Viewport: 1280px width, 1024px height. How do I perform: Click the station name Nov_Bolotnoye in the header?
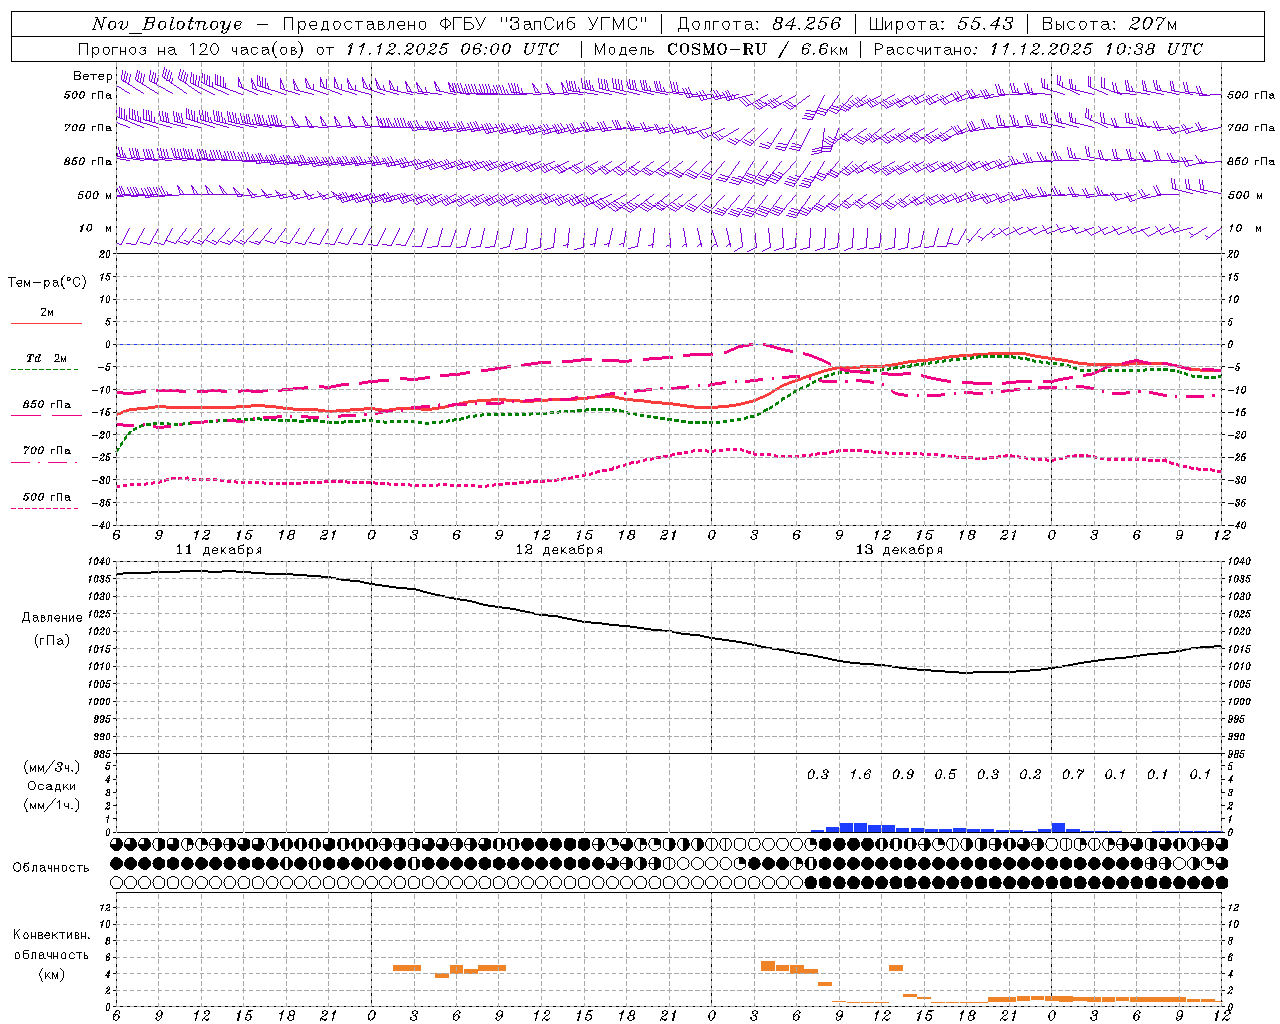[x=169, y=24]
